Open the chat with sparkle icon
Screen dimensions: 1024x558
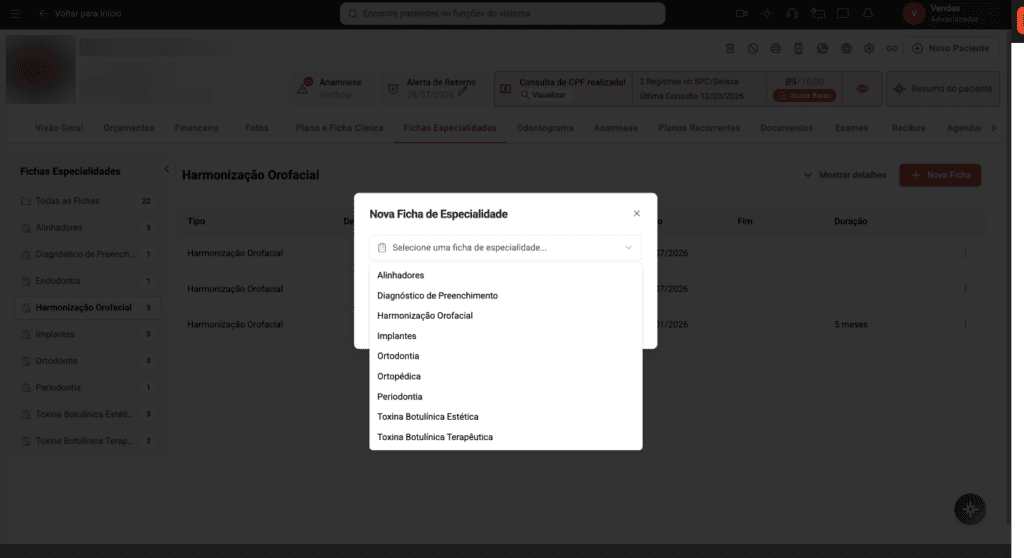[x=818, y=13]
